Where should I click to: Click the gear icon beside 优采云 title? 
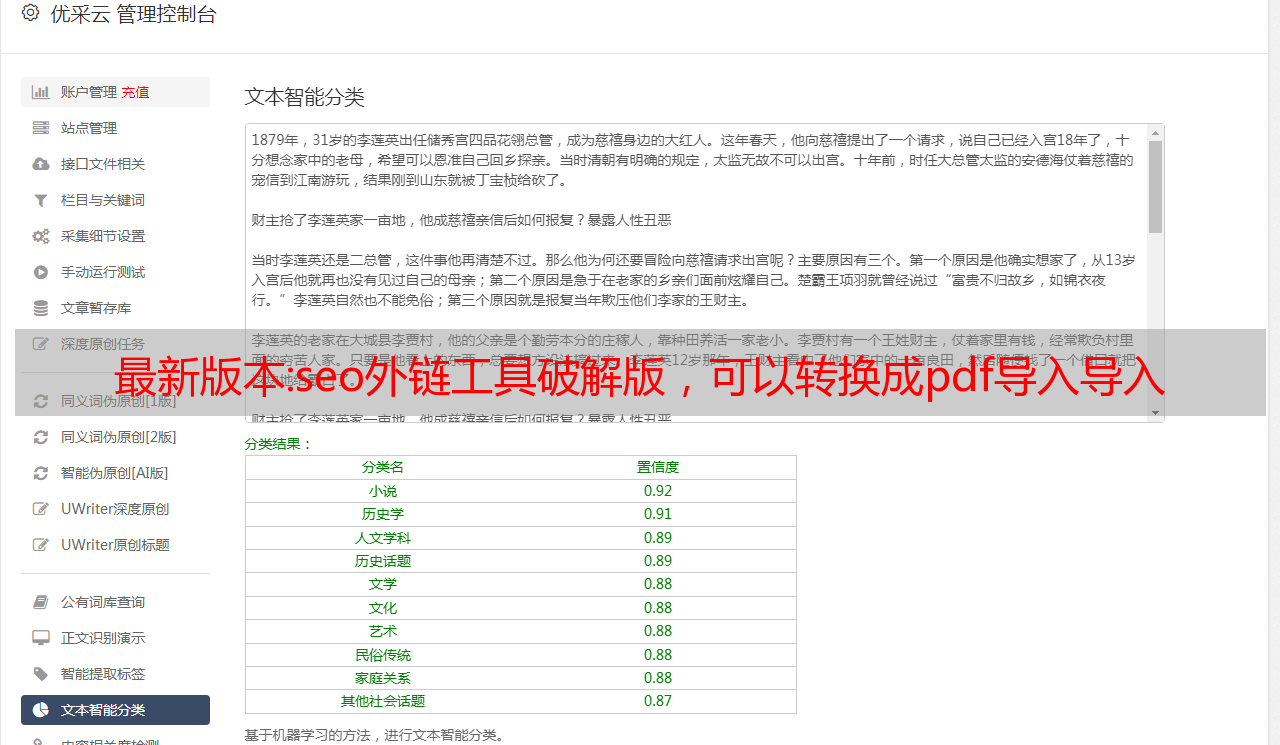click(x=30, y=13)
